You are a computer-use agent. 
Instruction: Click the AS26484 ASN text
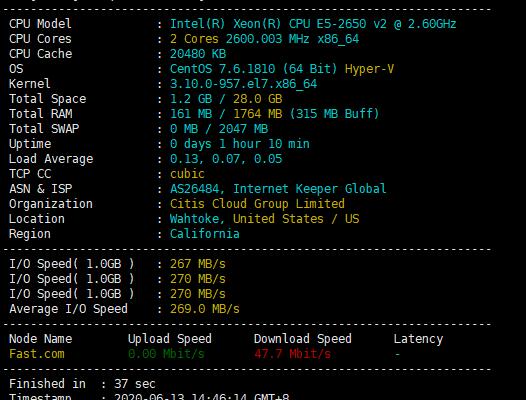click(x=195, y=189)
